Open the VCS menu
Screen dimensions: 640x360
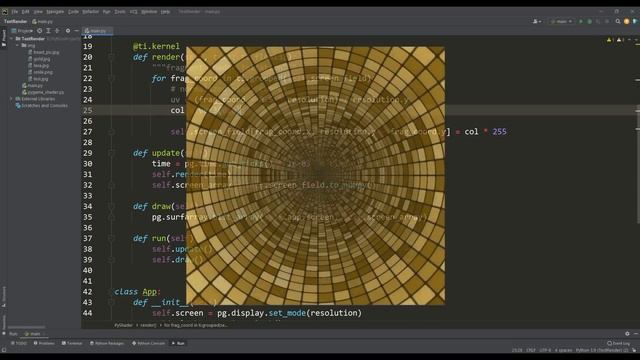tap(133, 12)
